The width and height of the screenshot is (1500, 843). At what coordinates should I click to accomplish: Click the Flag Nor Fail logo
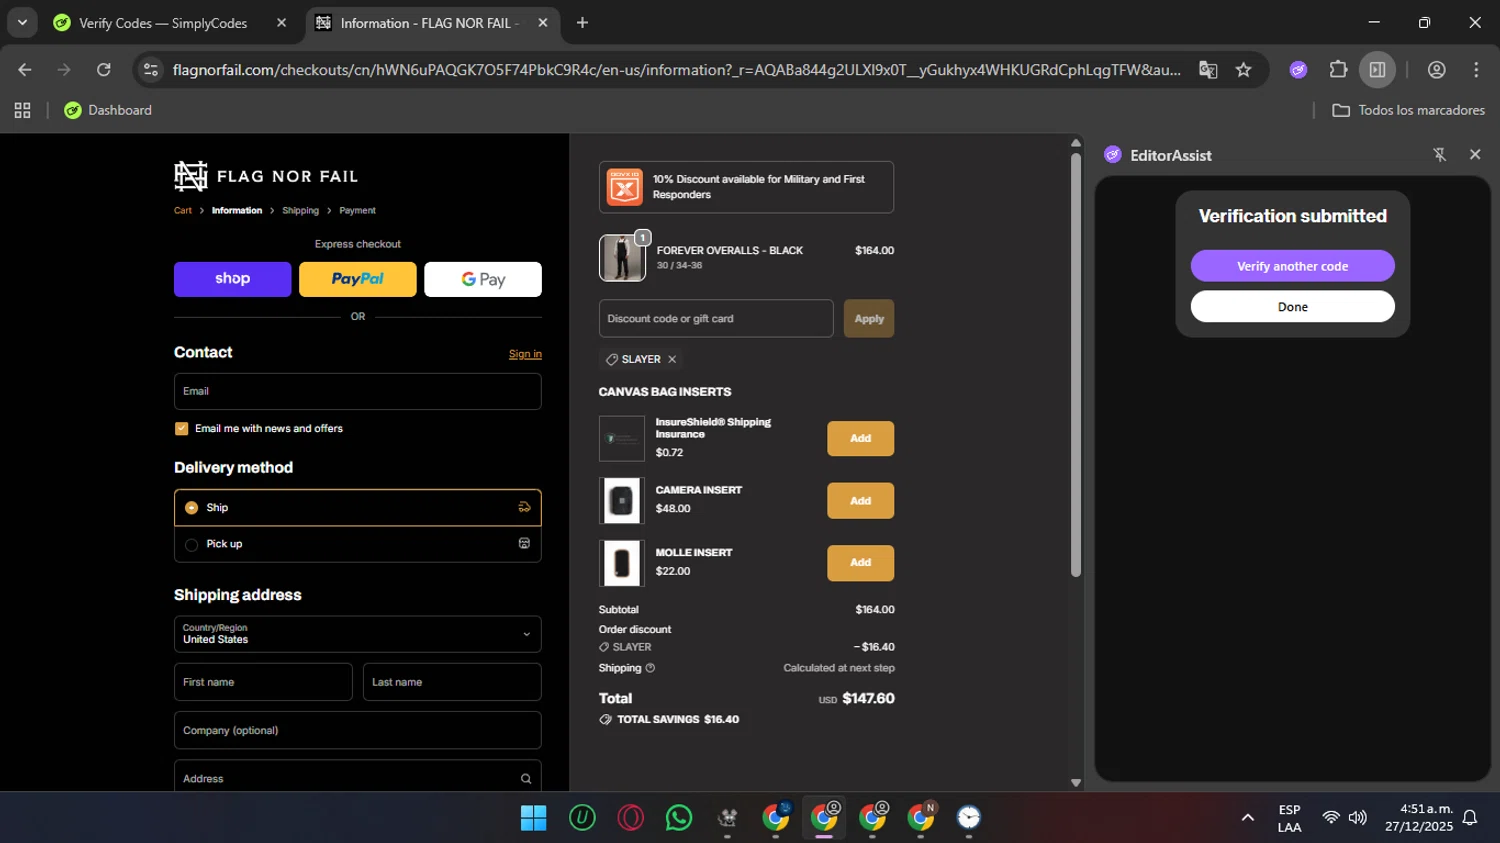pyautogui.click(x=266, y=176)
